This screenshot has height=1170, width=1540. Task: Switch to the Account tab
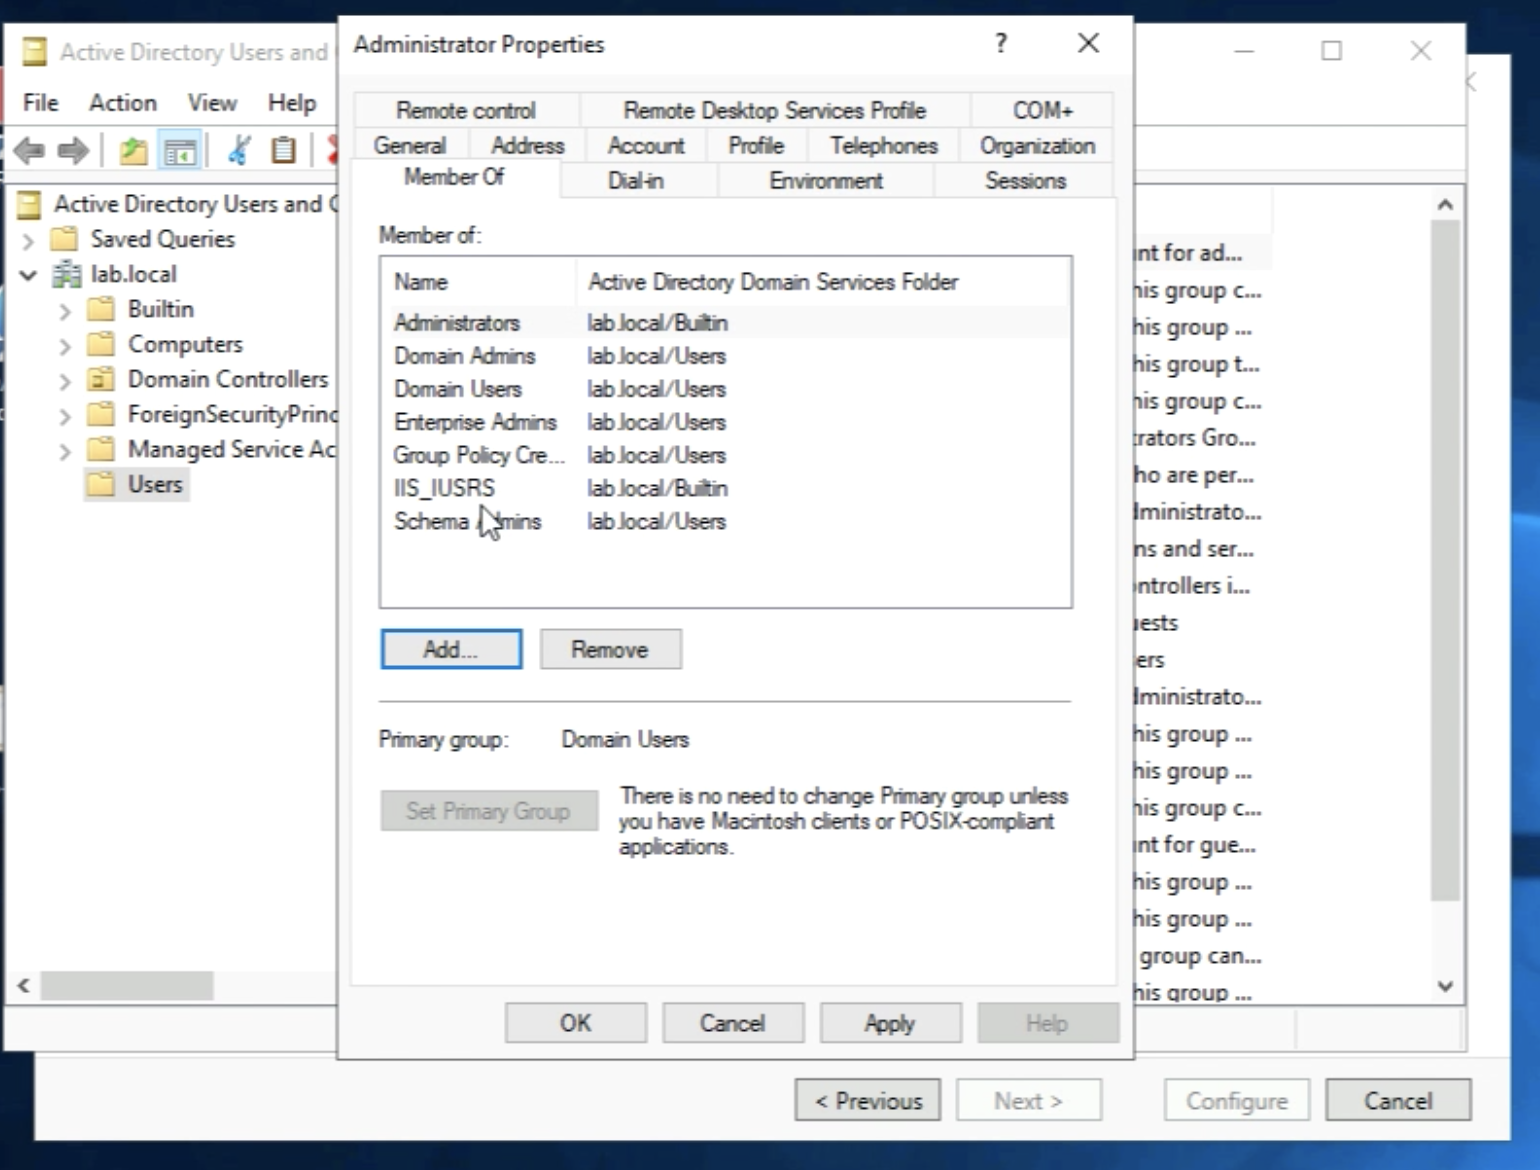pyautogui.click(x=646, y=146)
